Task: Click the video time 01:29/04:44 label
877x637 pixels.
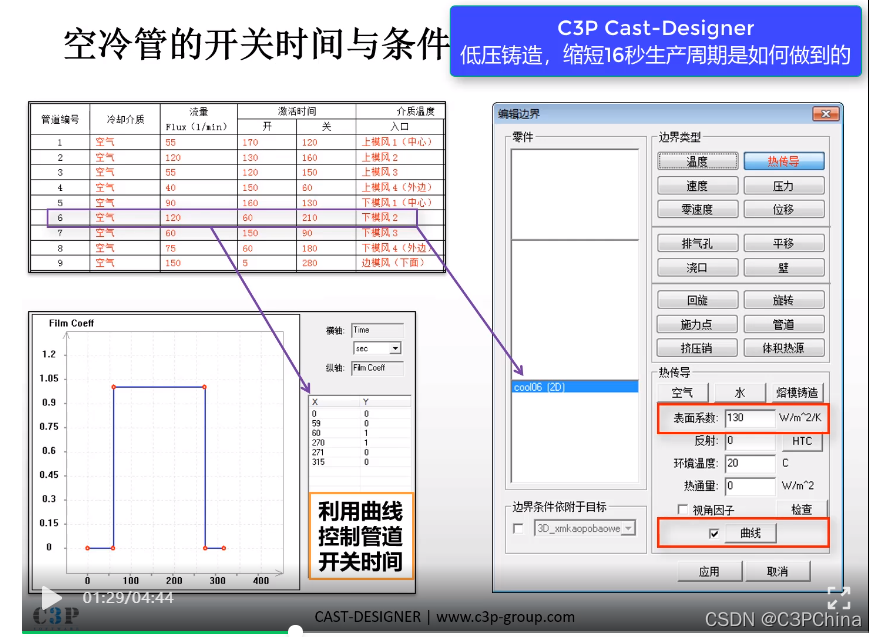Action: pyautogui.click(x=128, y=598)
